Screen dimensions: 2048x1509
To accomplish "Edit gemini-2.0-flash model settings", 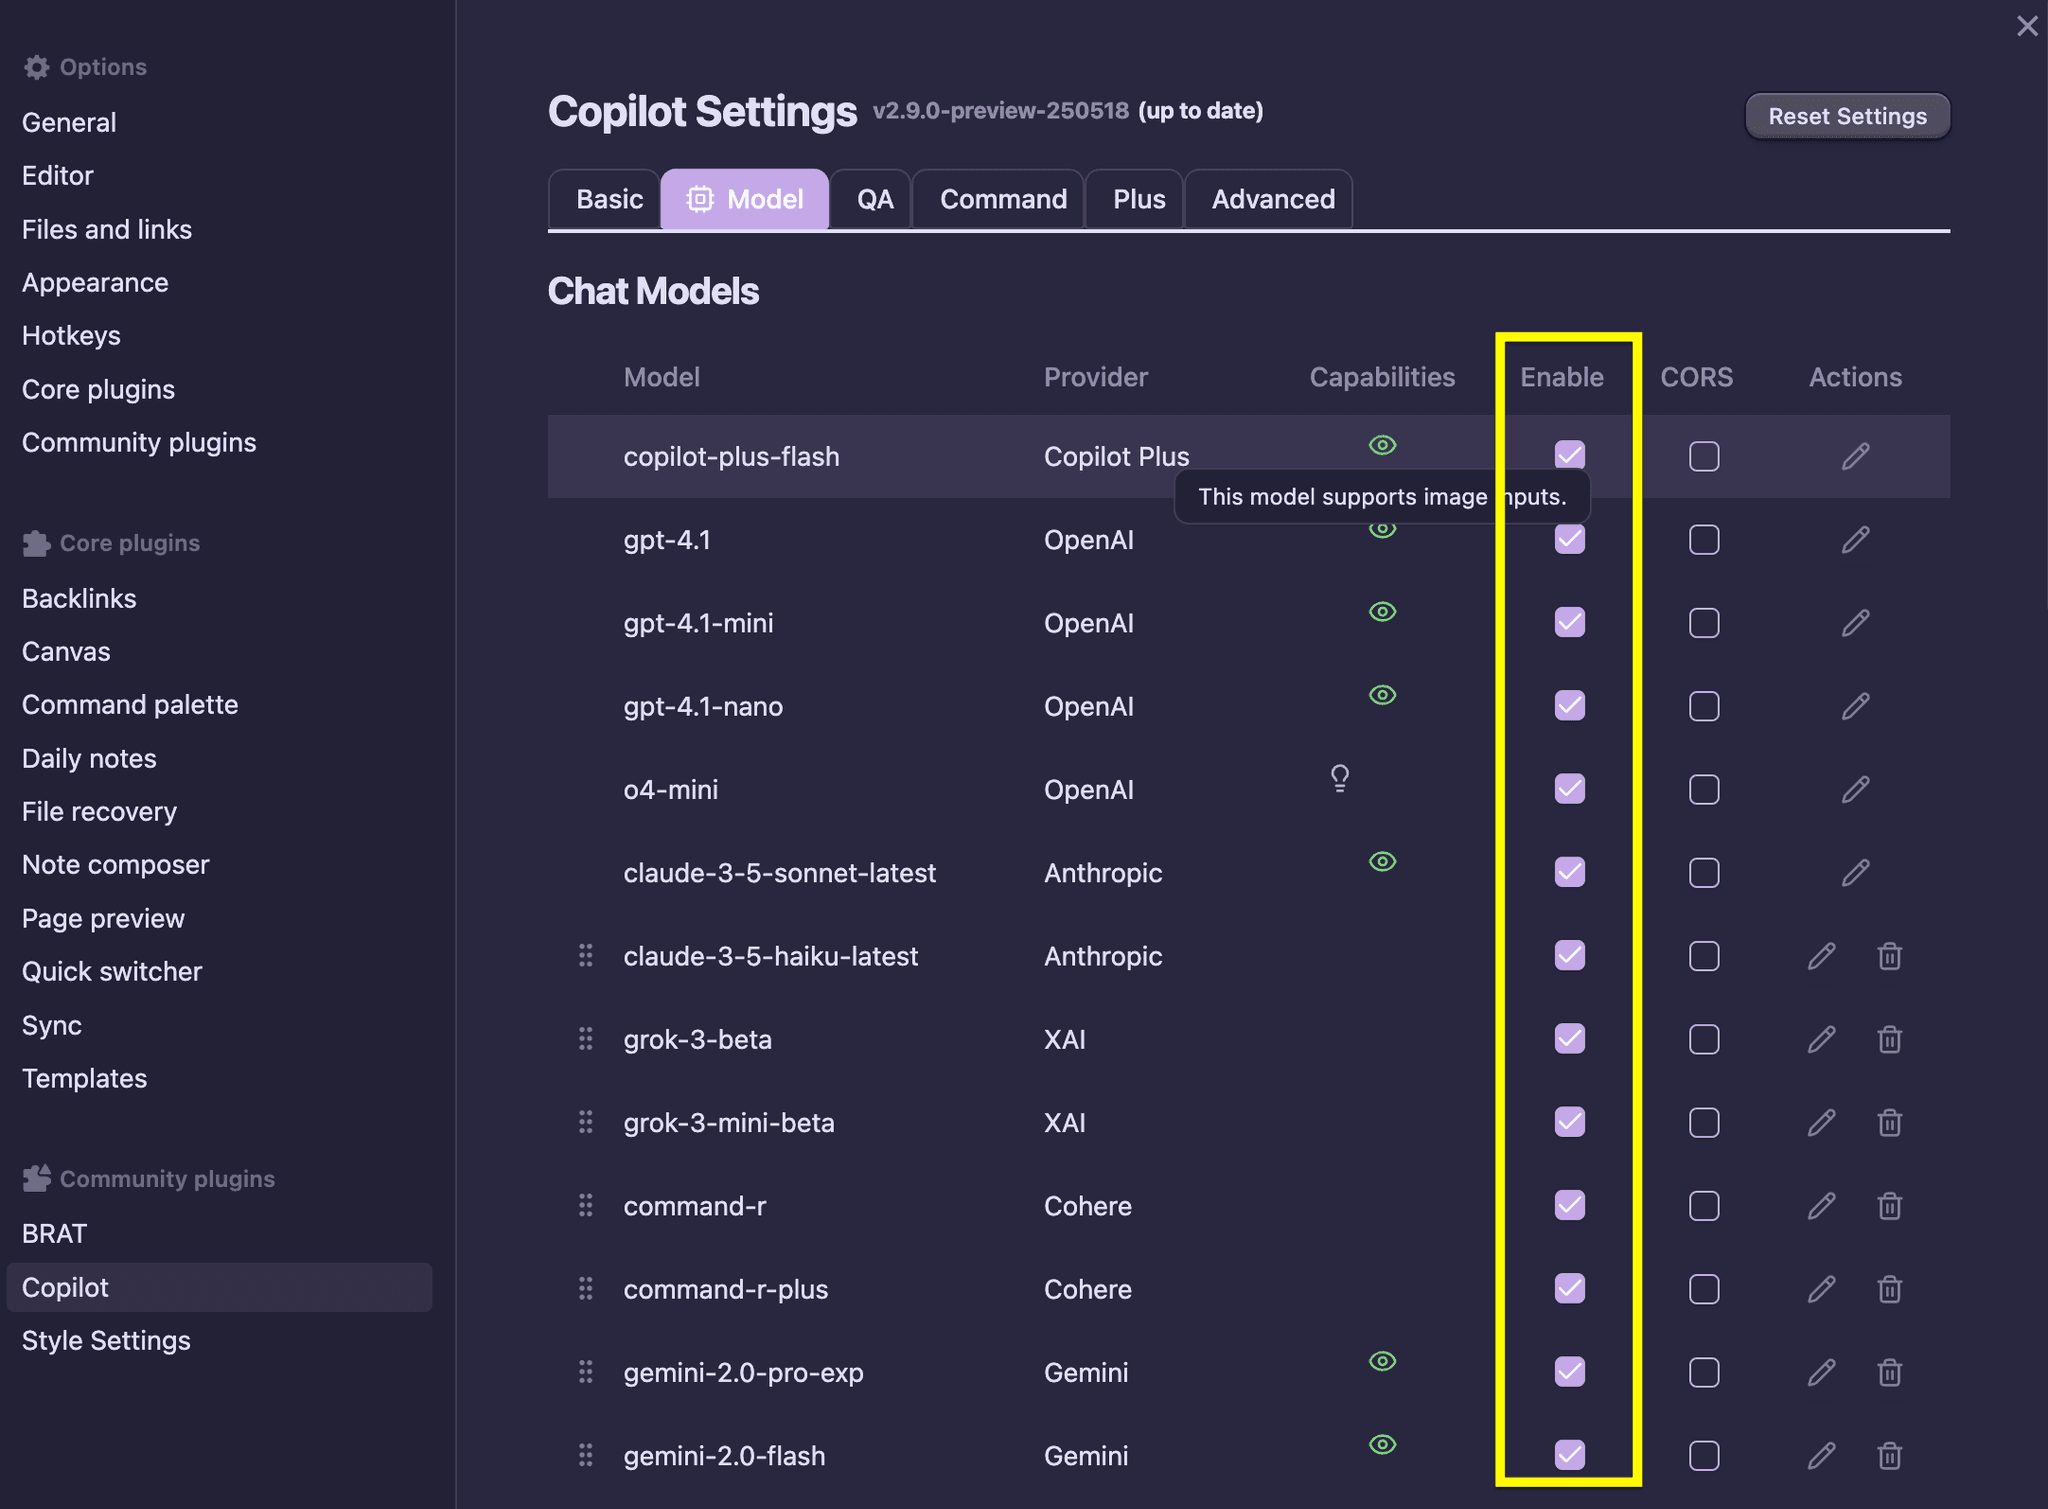I will tap(1823, 1456).
